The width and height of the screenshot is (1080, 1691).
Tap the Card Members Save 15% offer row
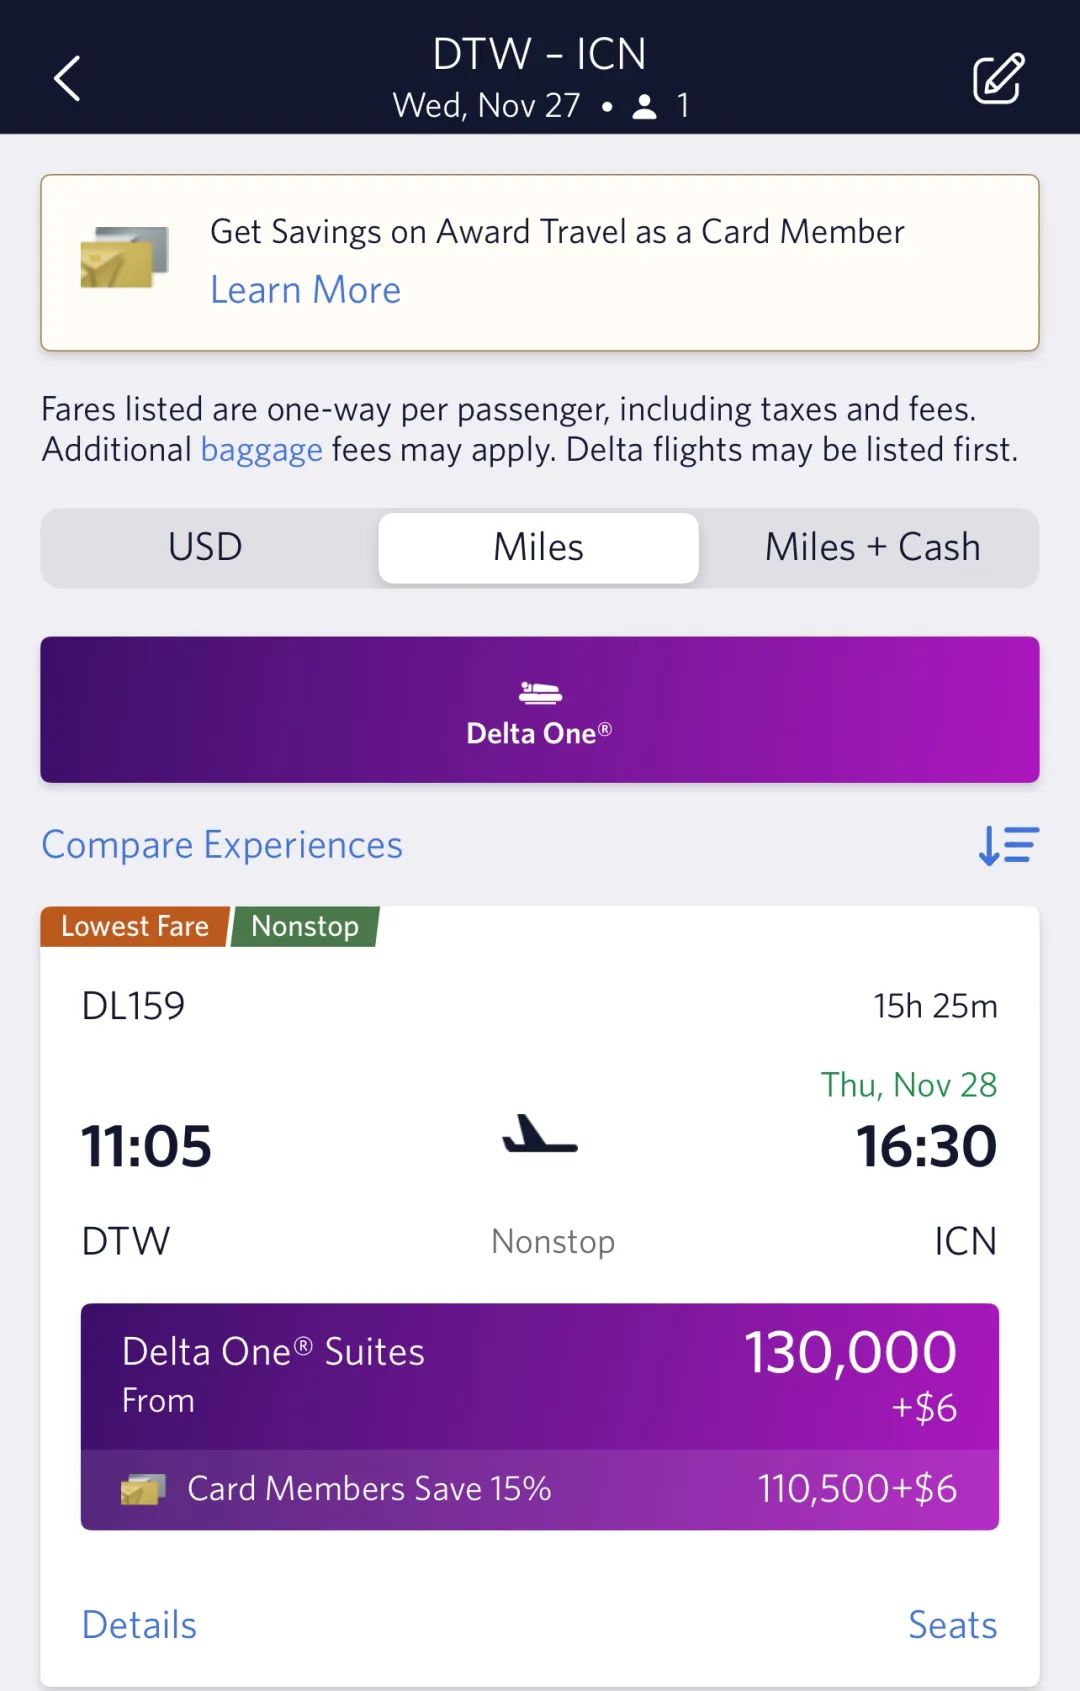540,1489
